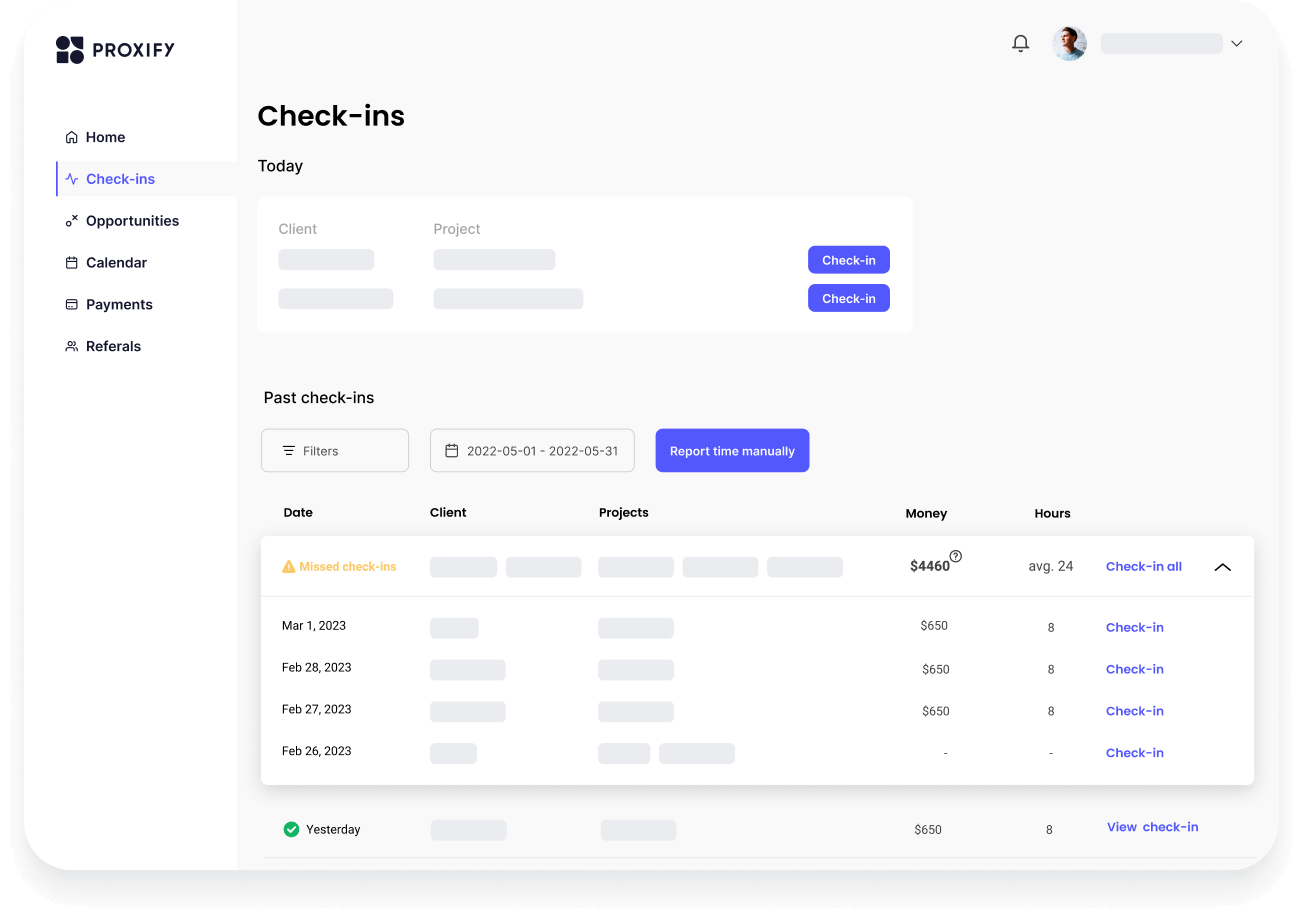Click the question mark tooltip next to $4460
This screenshot has height=919, width=1303.
pyautogui.click(x=956, y=558)
